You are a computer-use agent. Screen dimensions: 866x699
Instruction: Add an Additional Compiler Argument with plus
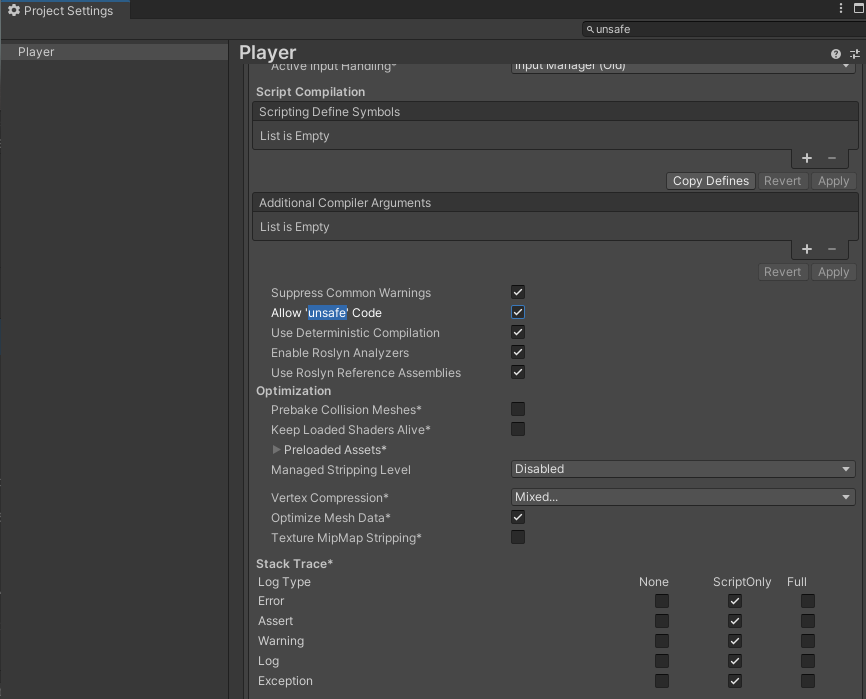tap(807, 249)
